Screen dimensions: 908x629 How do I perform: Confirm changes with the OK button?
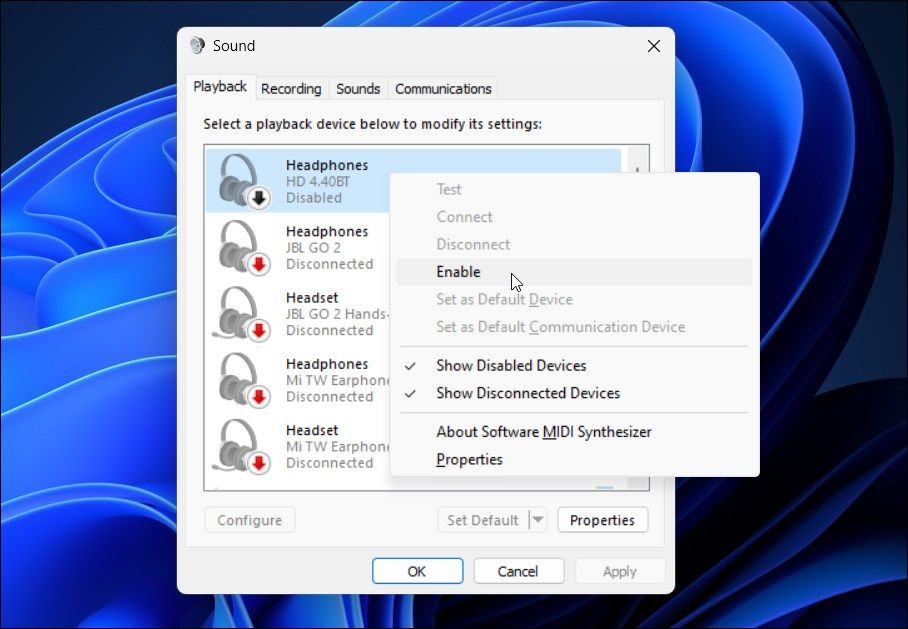pos(417,570)
